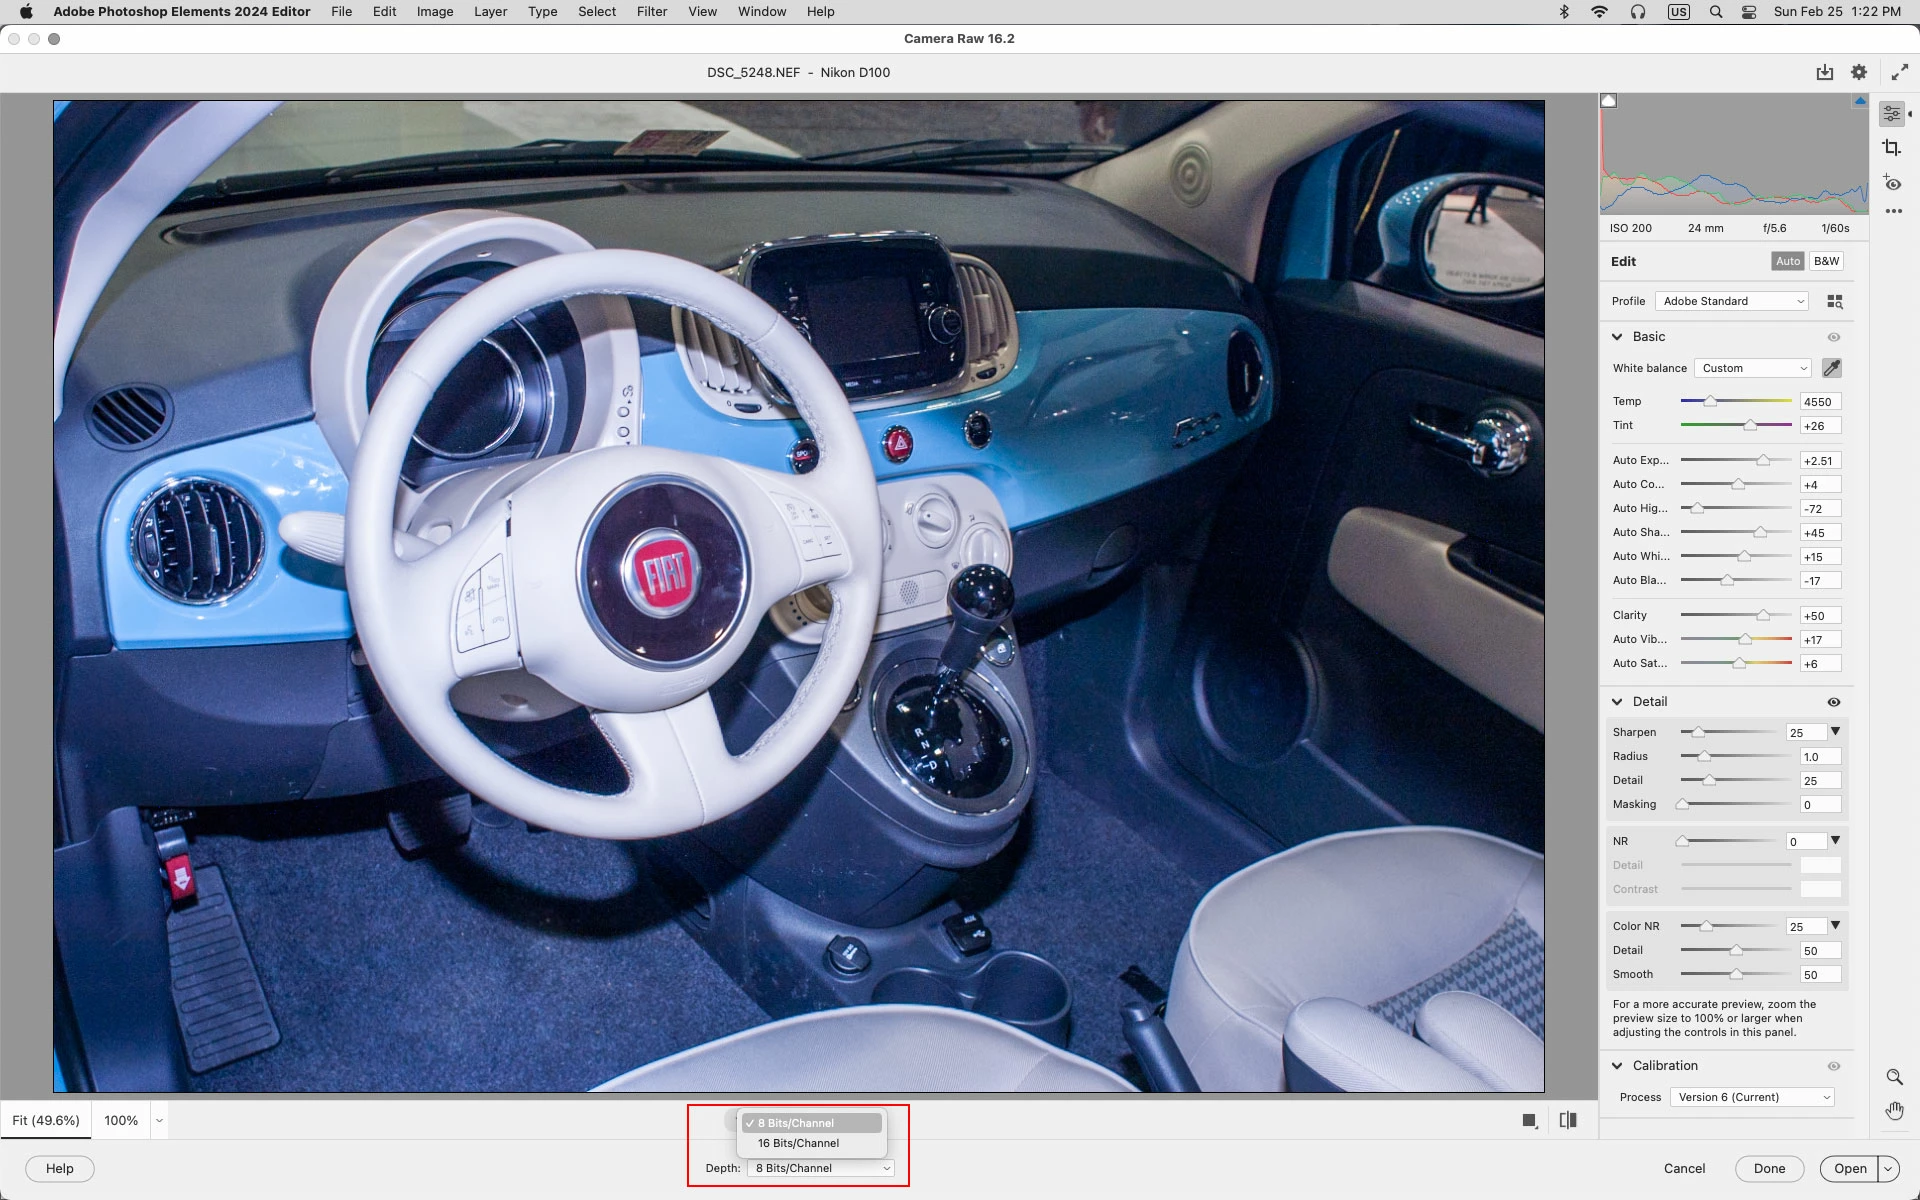
Task: Open the White balance Custom dropdown
Action: pyautogui.click(x=1754, y=368)
